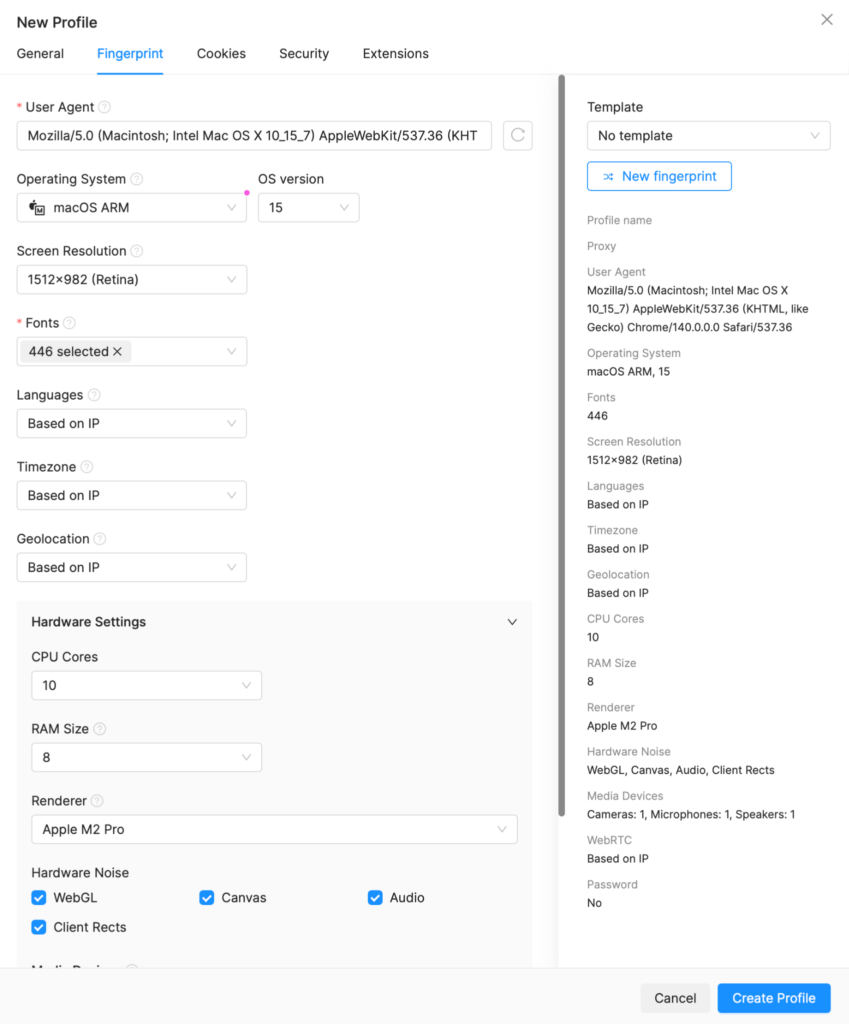The image size is (849, 1024).
Task: Open the Operating System dropdown
Action: click(x=131, y=208)
